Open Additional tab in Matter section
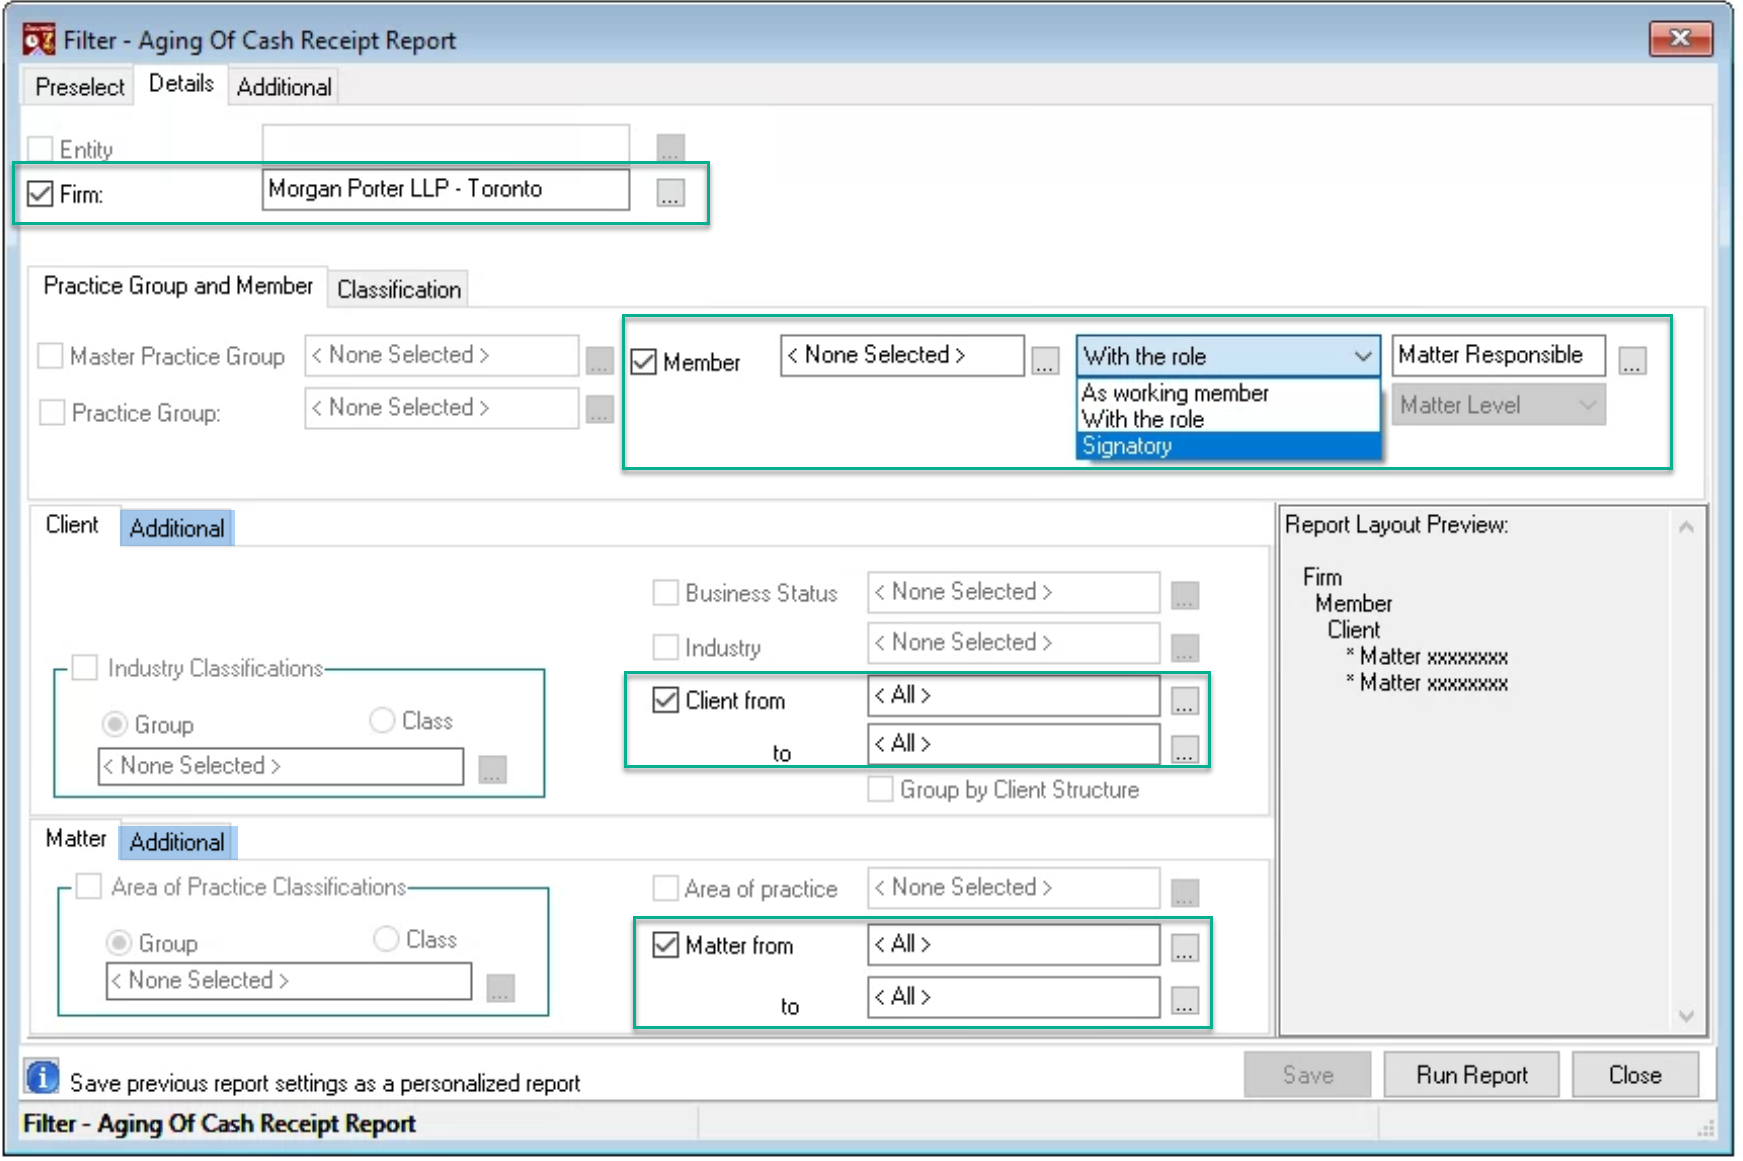The height and width of the screenshot is (1161, 1743). (x=177, y=842)
